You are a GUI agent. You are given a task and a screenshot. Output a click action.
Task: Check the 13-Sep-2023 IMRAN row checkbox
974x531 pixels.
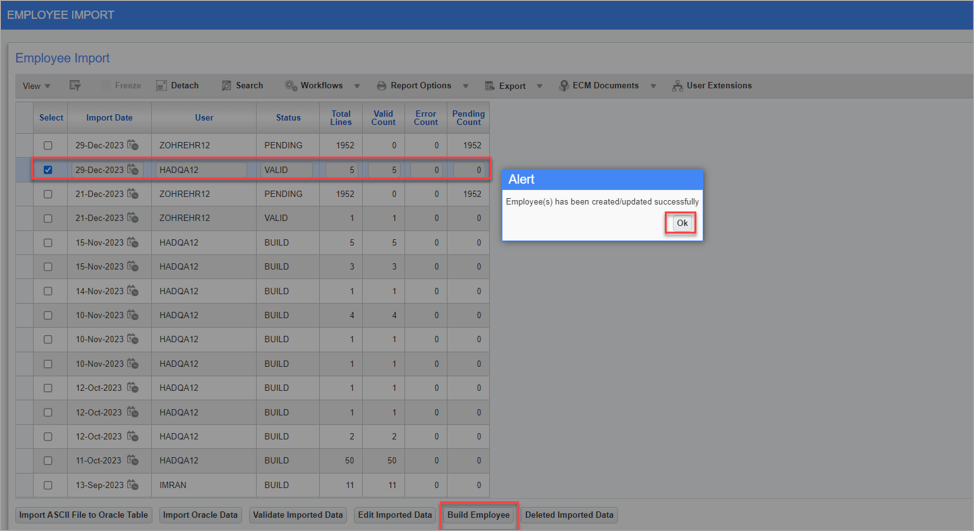pos(48,484)
